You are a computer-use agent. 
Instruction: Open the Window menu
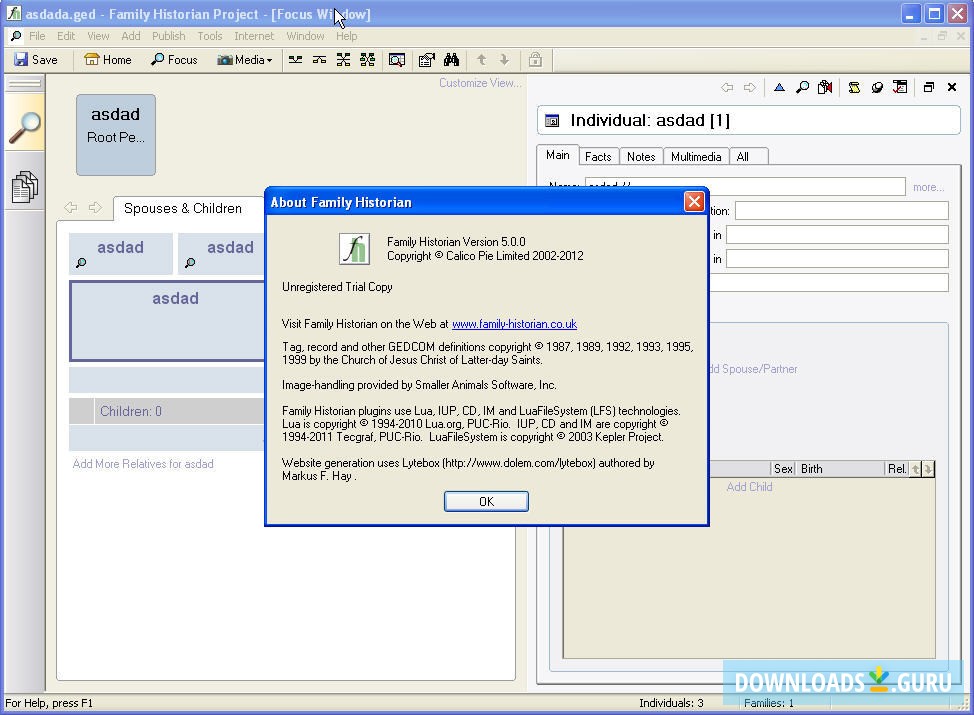(305, 36)
